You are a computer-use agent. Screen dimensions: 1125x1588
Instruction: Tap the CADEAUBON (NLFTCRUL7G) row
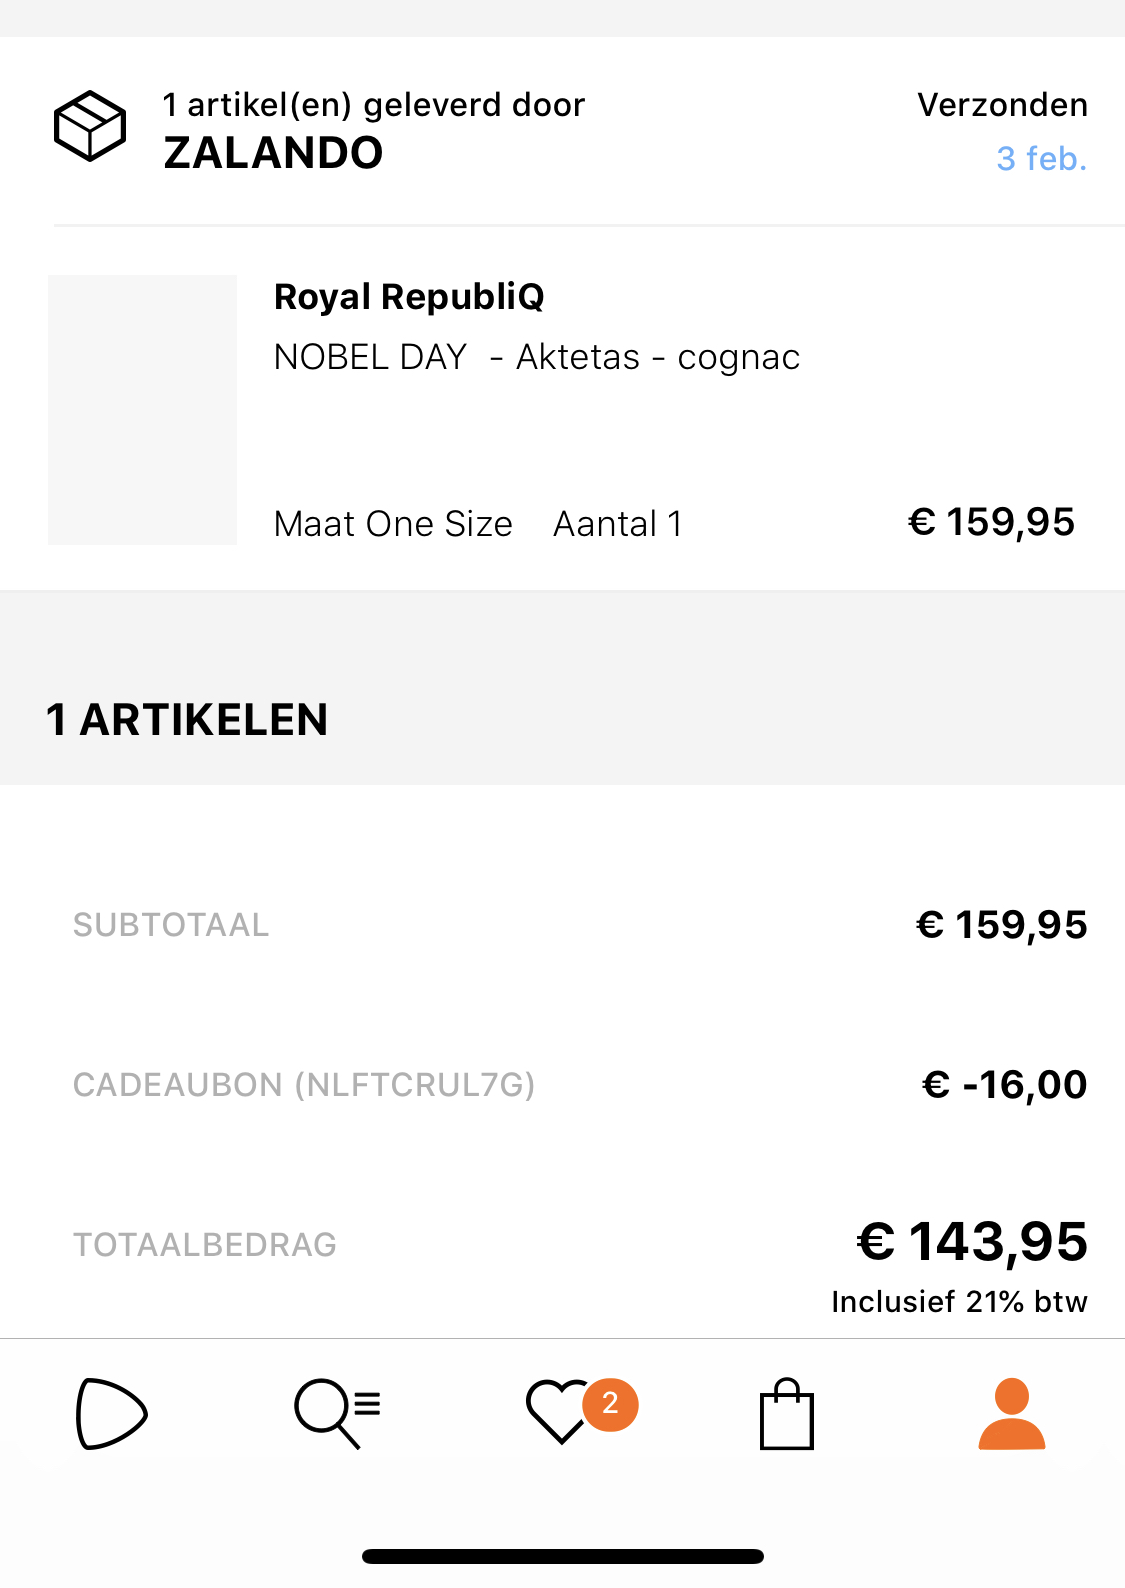562,1085
